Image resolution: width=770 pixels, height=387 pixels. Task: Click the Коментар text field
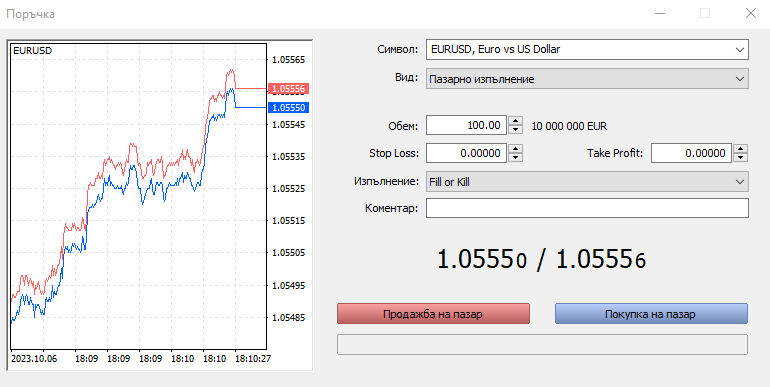click(587, 208)
